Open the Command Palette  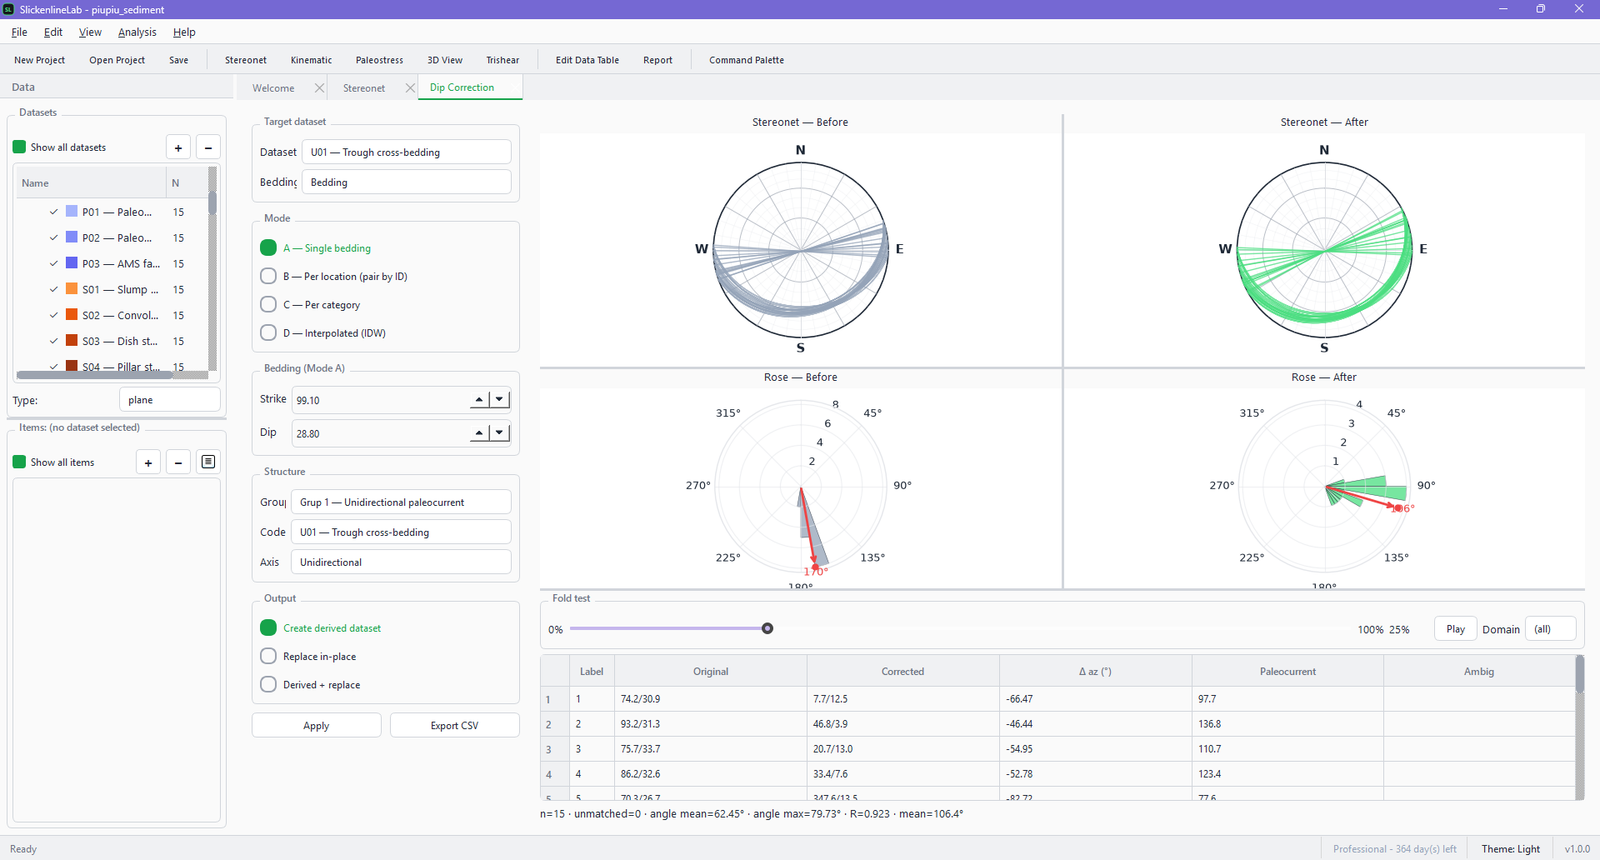(x=746, y=60)
